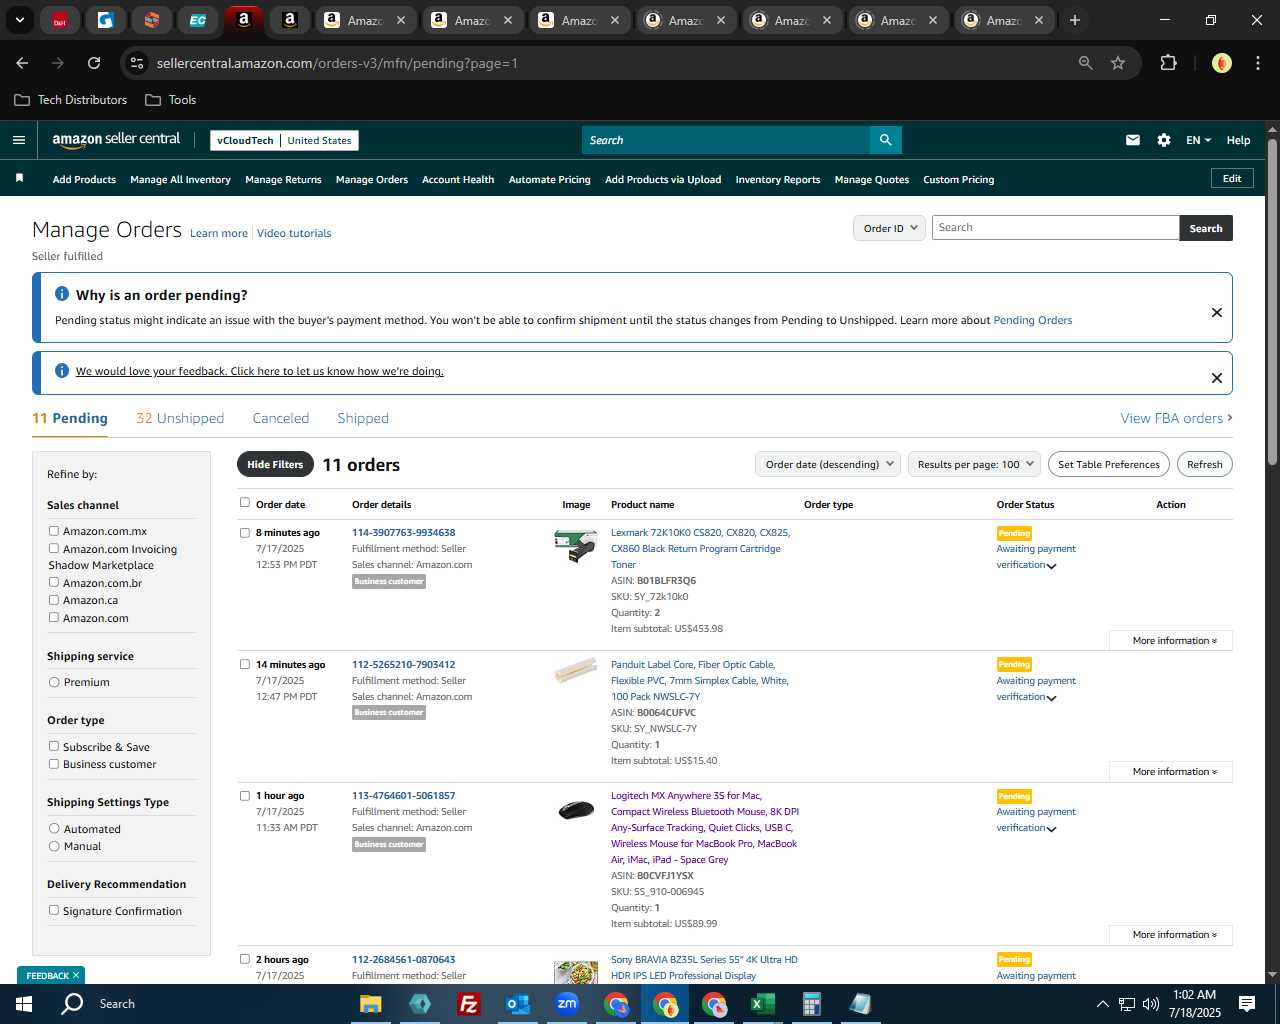Select the Manual shipping settings radio
Image resolution: width=1280 pixels, height=1024 pixels.
[x=54, y=846]
